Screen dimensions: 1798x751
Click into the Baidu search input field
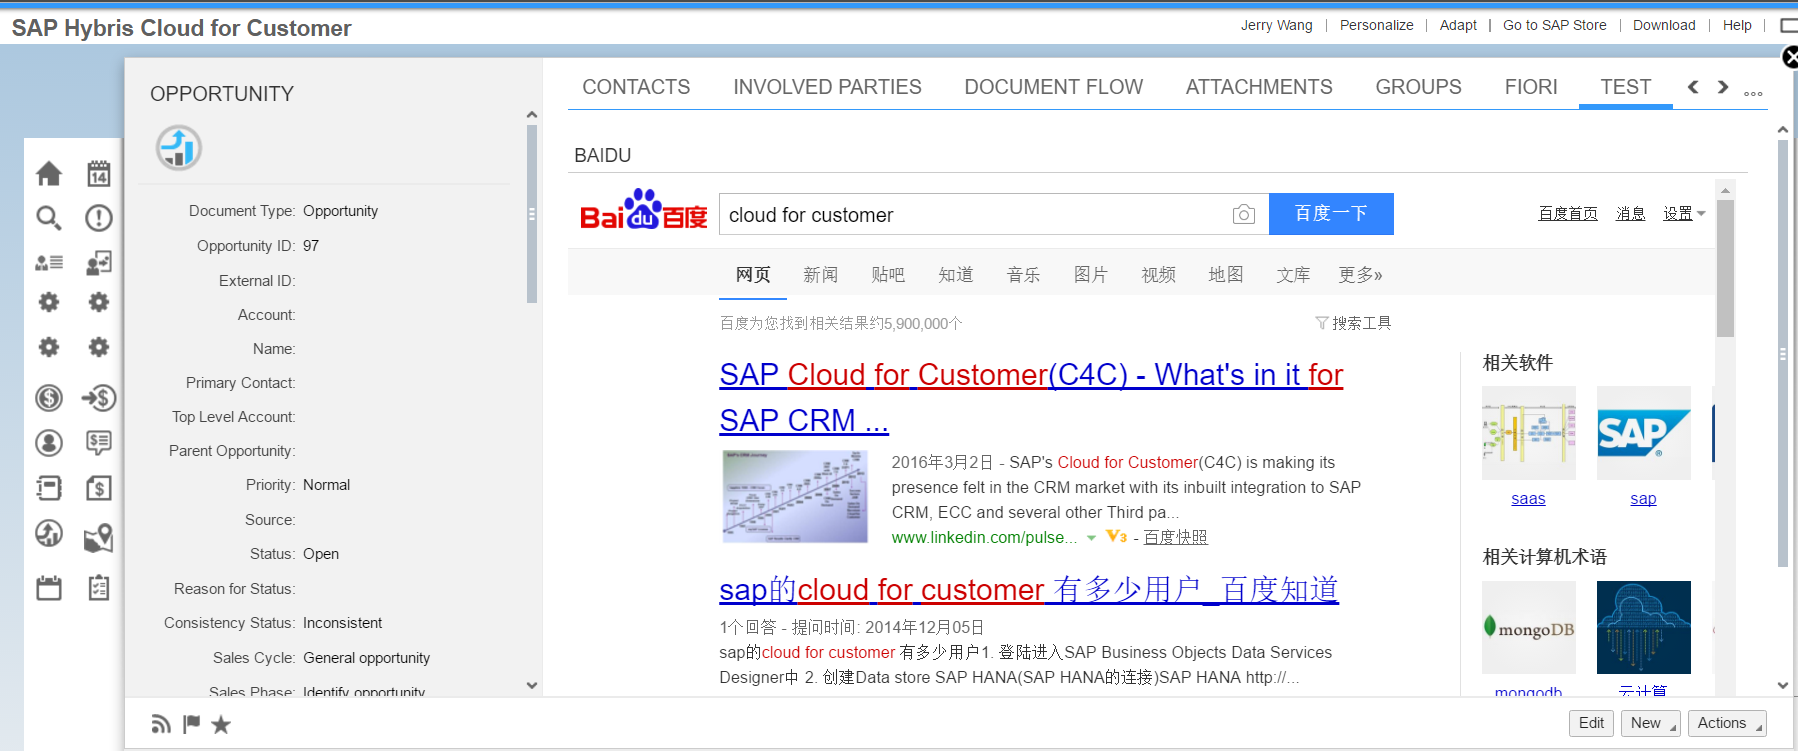(975, 214)
